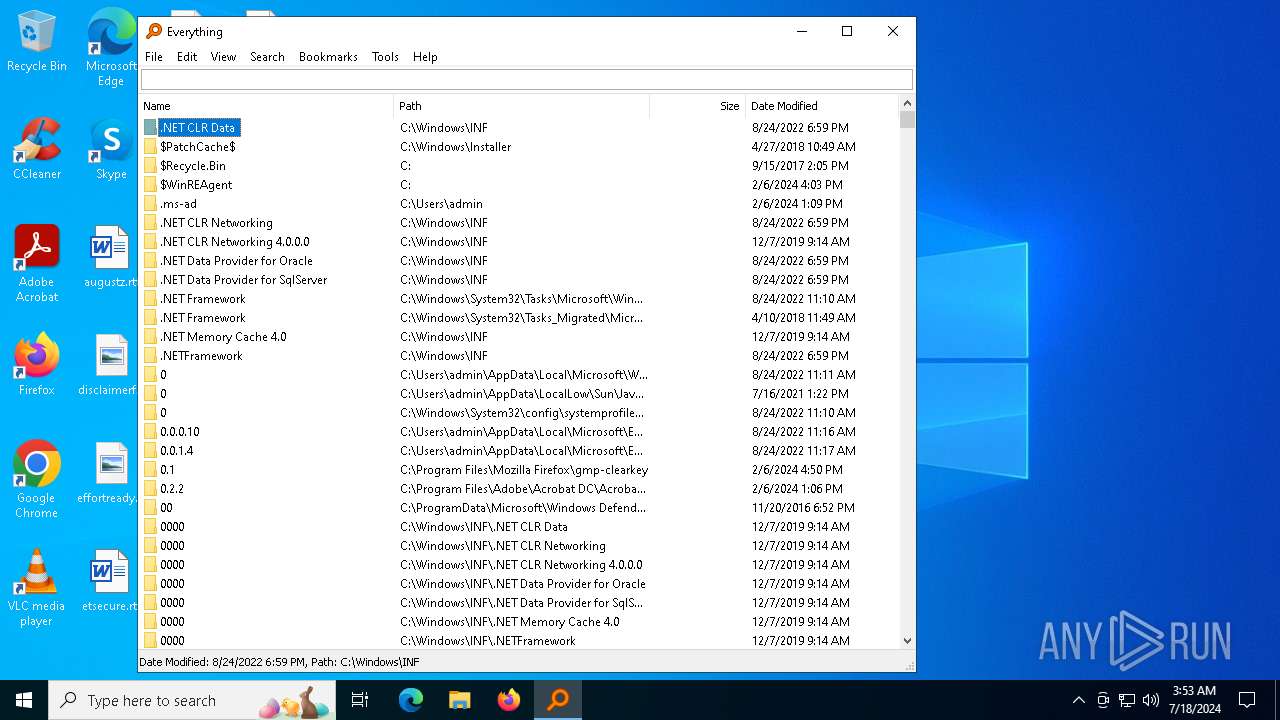The width and height of the screenshot is (1280, 720).
Task: Select the 00 folder row
Action: point(519,508)
